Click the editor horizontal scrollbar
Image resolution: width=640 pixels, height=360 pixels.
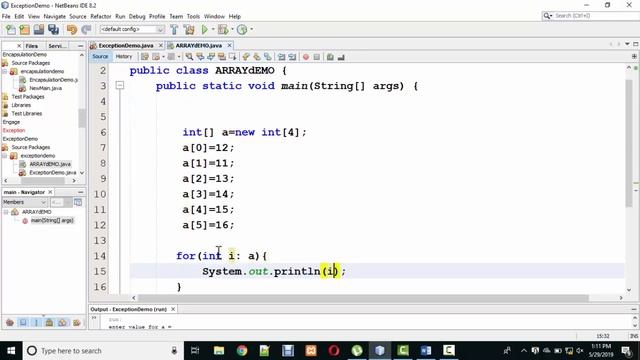(x=363, y=298)
